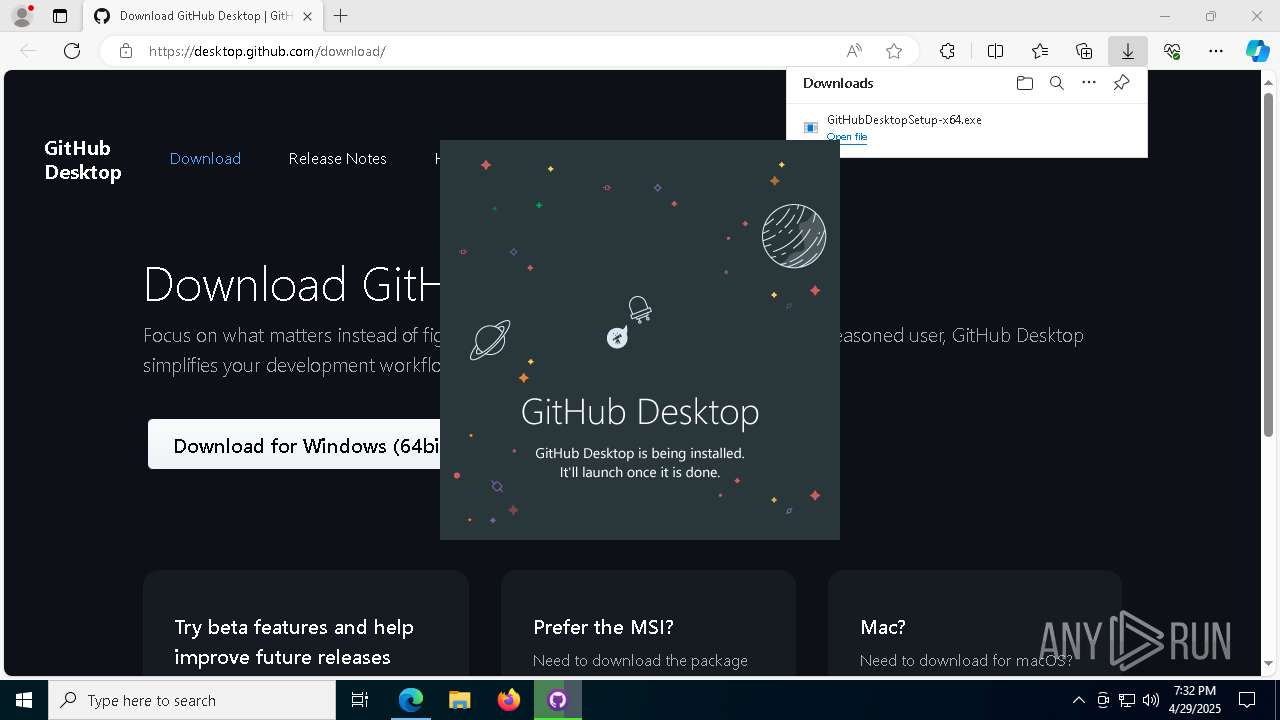
Task: Close the Download GitHub Desktop tab
Action: [x=307, y=16]
